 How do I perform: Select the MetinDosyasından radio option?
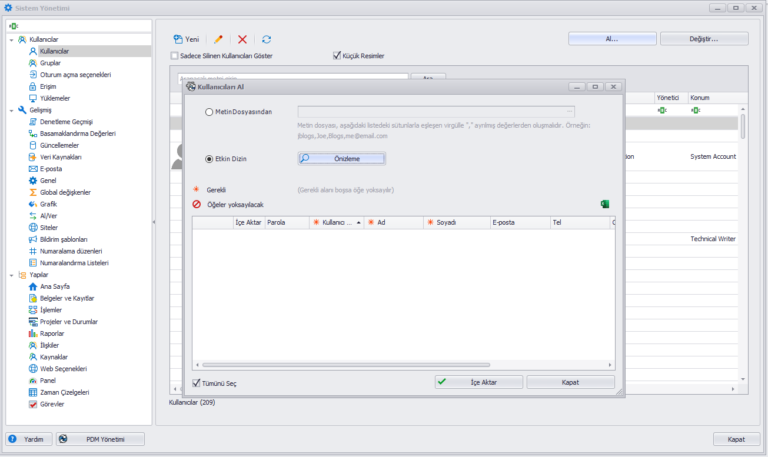click(x=209, y=112)
